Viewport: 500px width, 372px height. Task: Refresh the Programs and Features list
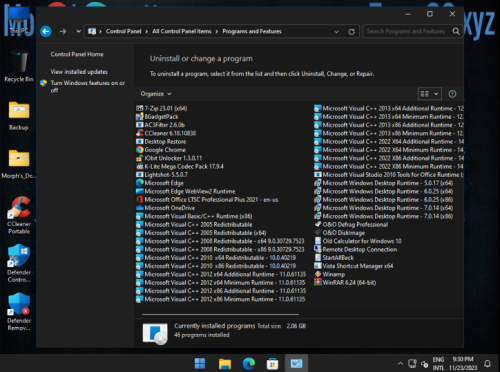pyautogui.click(x=351, y=32)
